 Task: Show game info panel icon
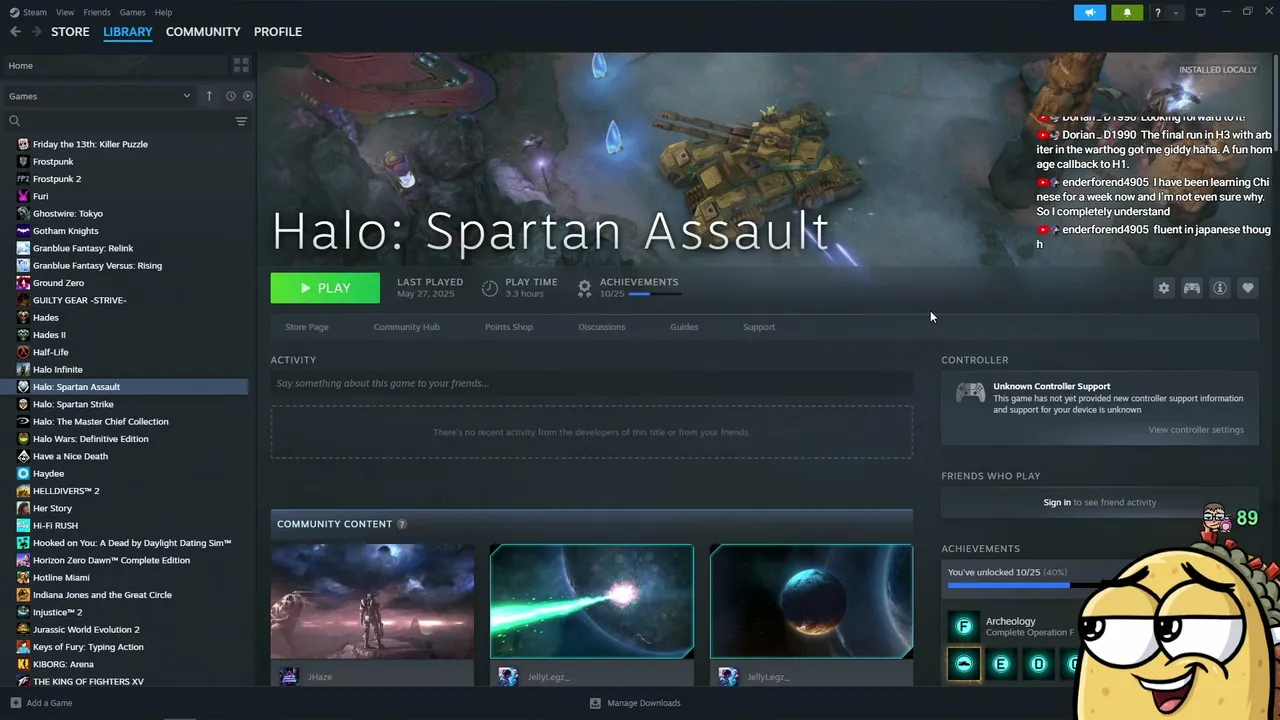1220,288
